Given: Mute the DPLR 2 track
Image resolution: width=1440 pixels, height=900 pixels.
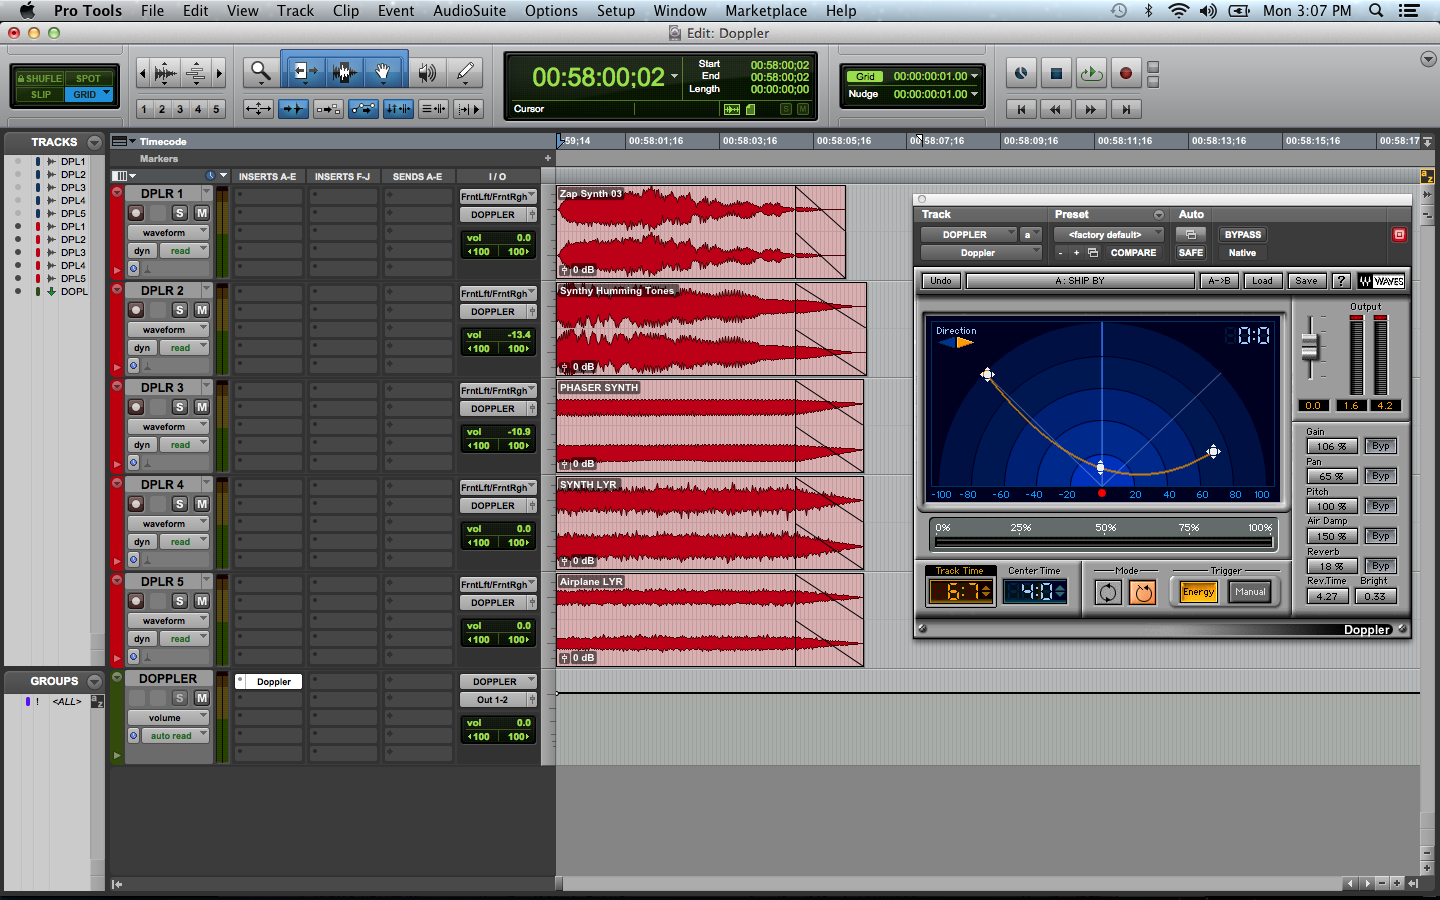Looking at the screenshot, I should click(x=201, y=310).
